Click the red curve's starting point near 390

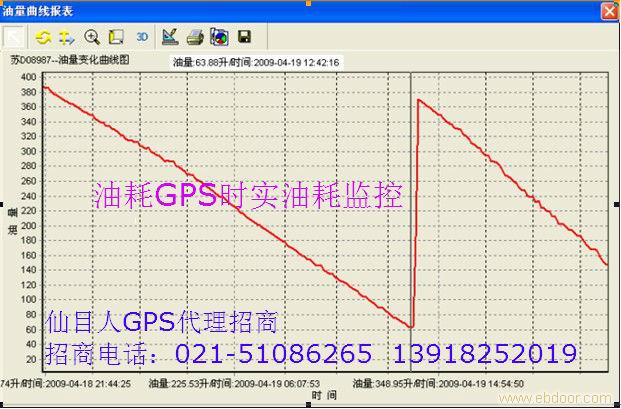click(46, 88)
